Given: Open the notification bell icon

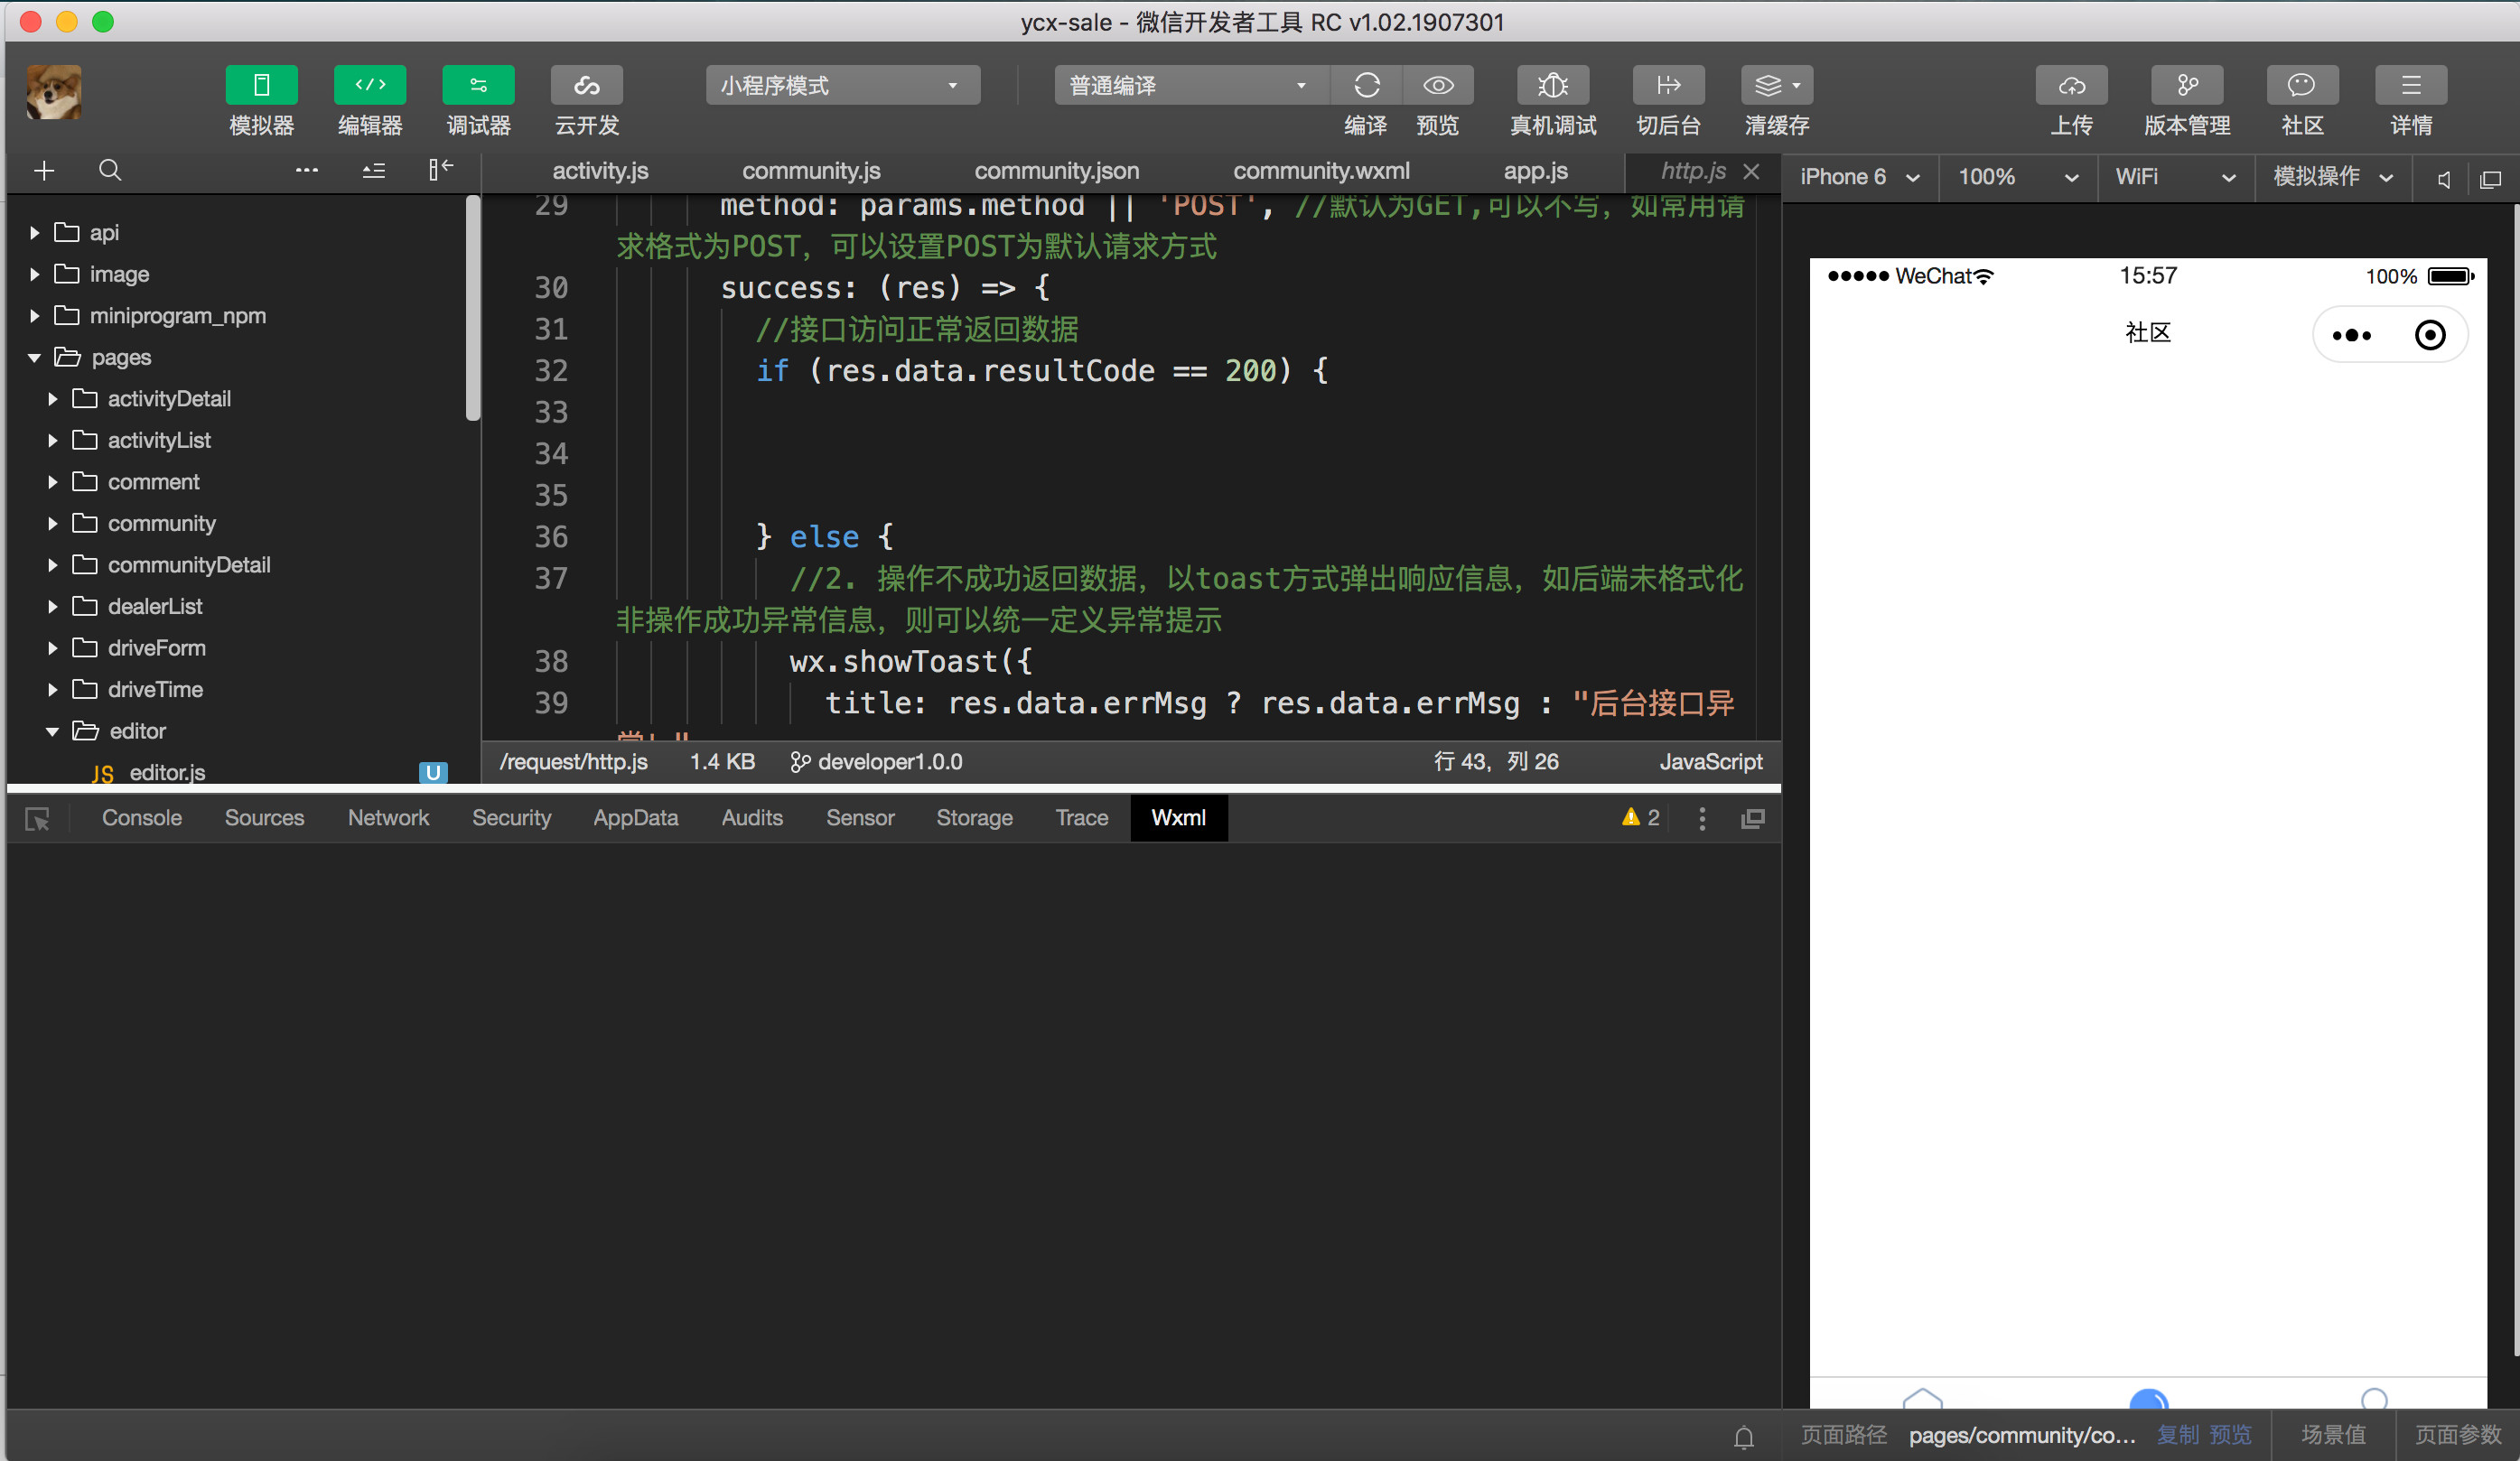Looking at the screenshot, I should tap(1744, 1437).
